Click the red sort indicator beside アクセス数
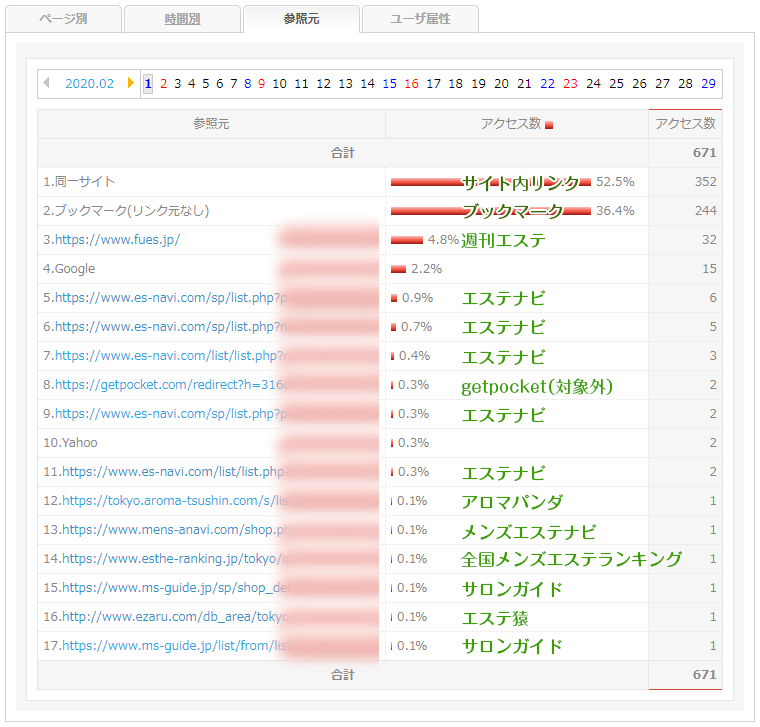The width and height of the screenshot is (760, 727). 549,125
